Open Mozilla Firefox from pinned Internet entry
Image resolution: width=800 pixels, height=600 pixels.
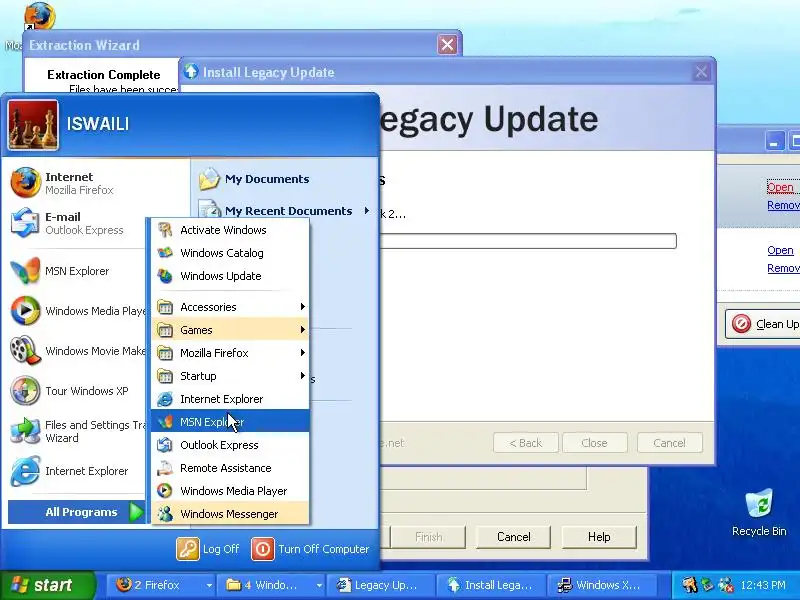click(x=77, y=183)
